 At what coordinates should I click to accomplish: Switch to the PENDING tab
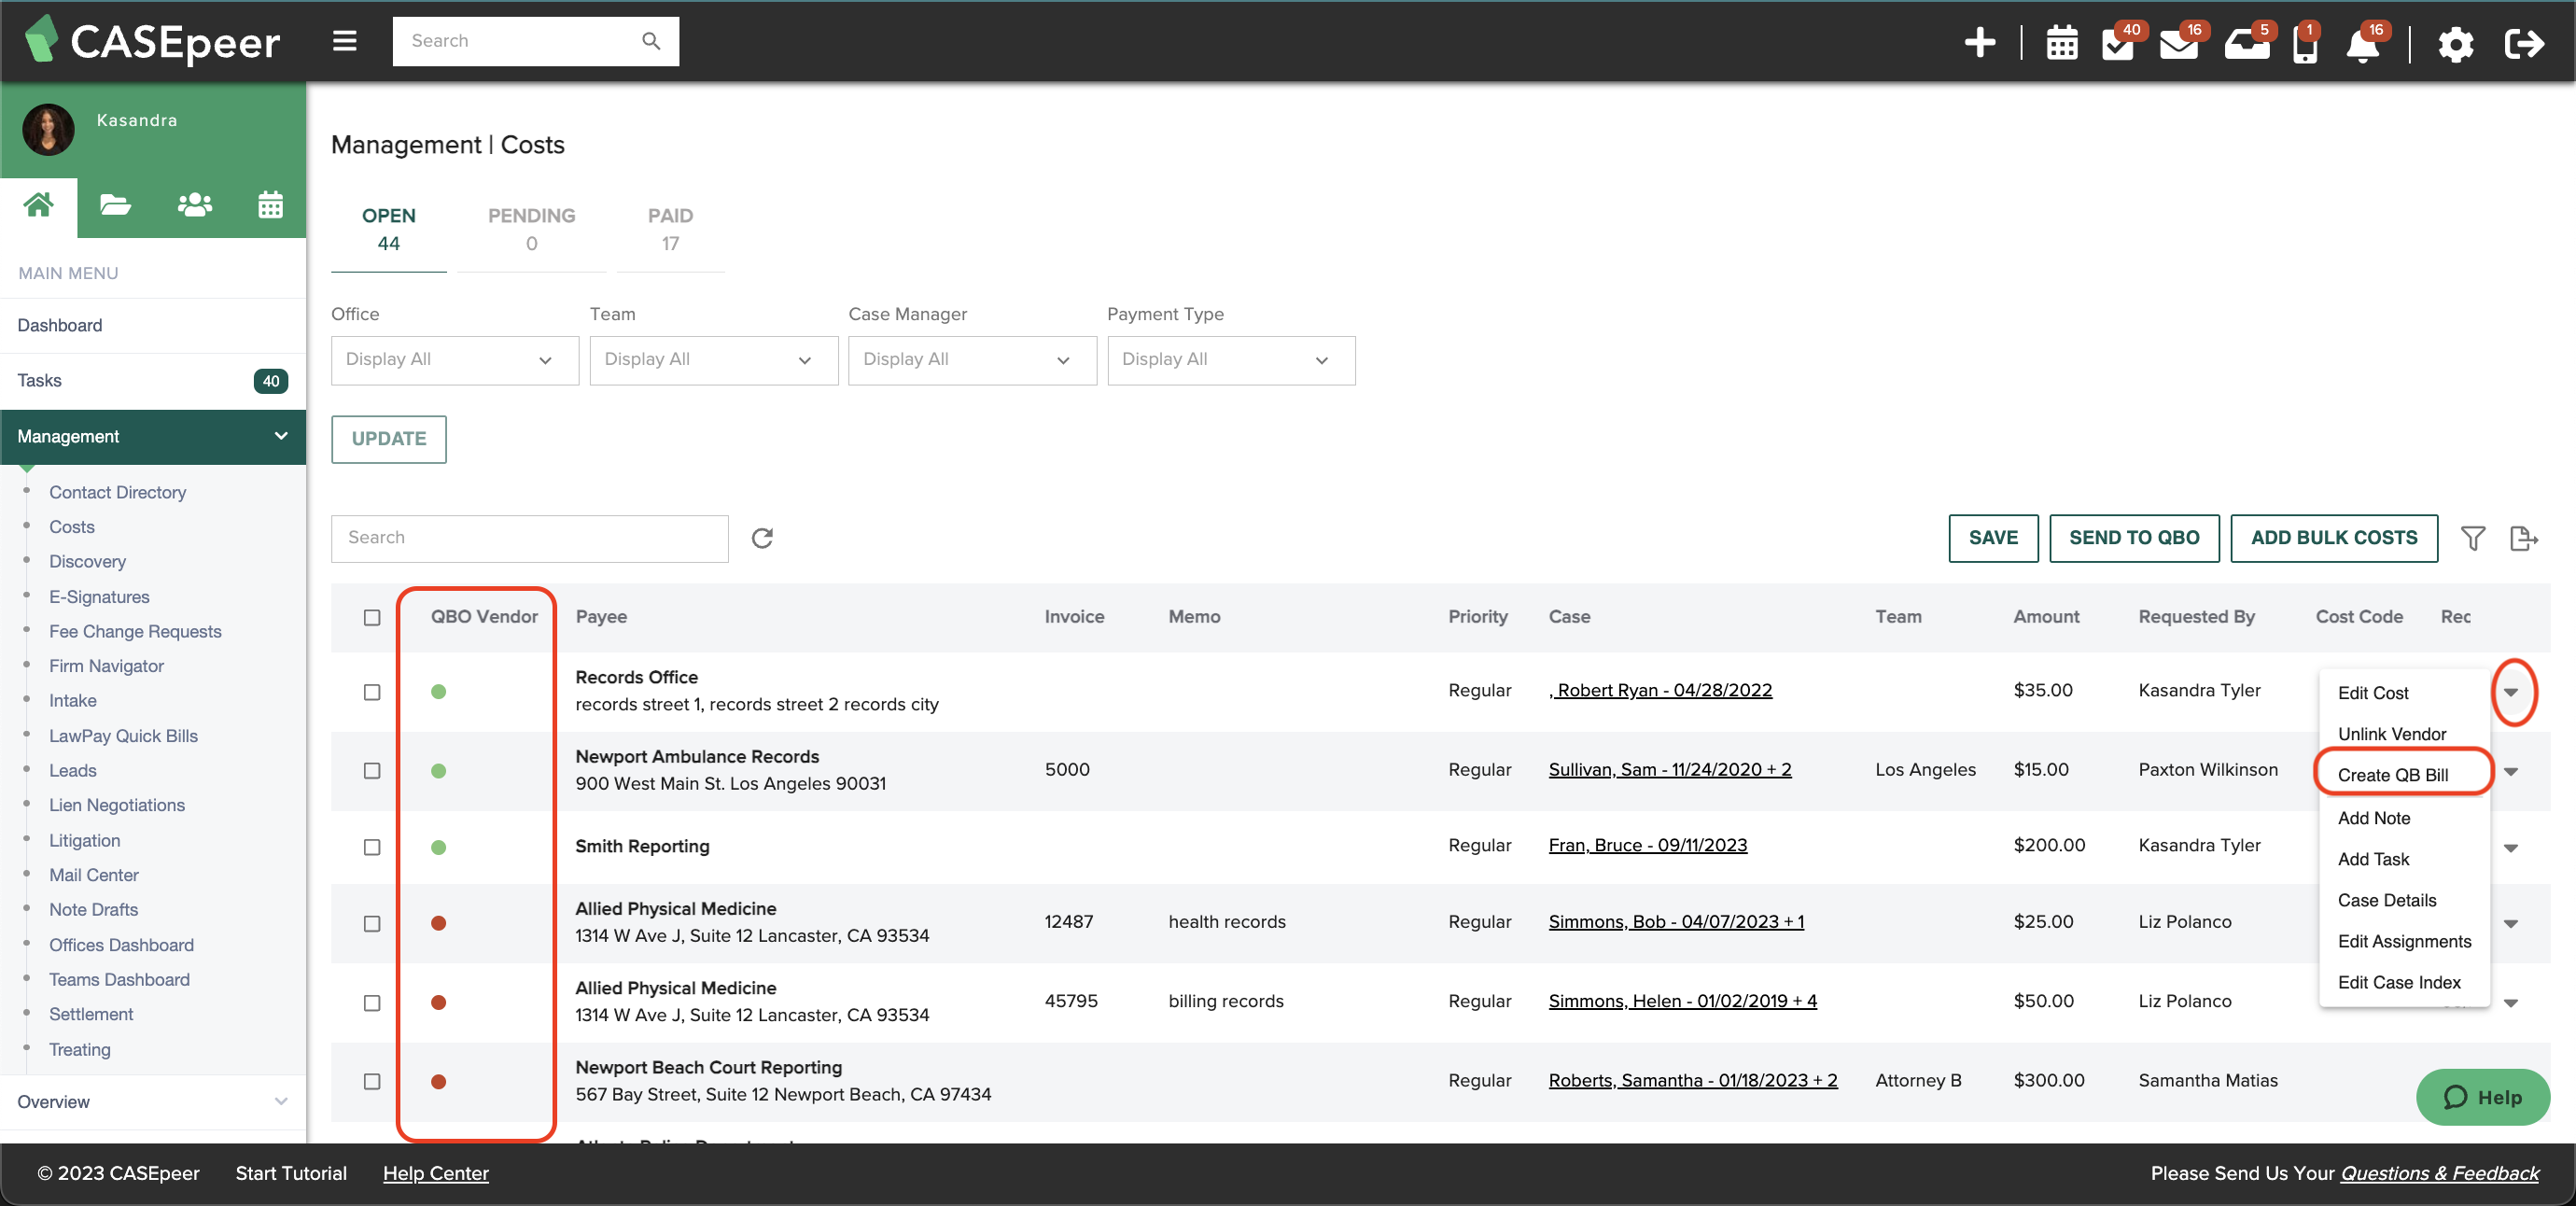tap(532, 230)
